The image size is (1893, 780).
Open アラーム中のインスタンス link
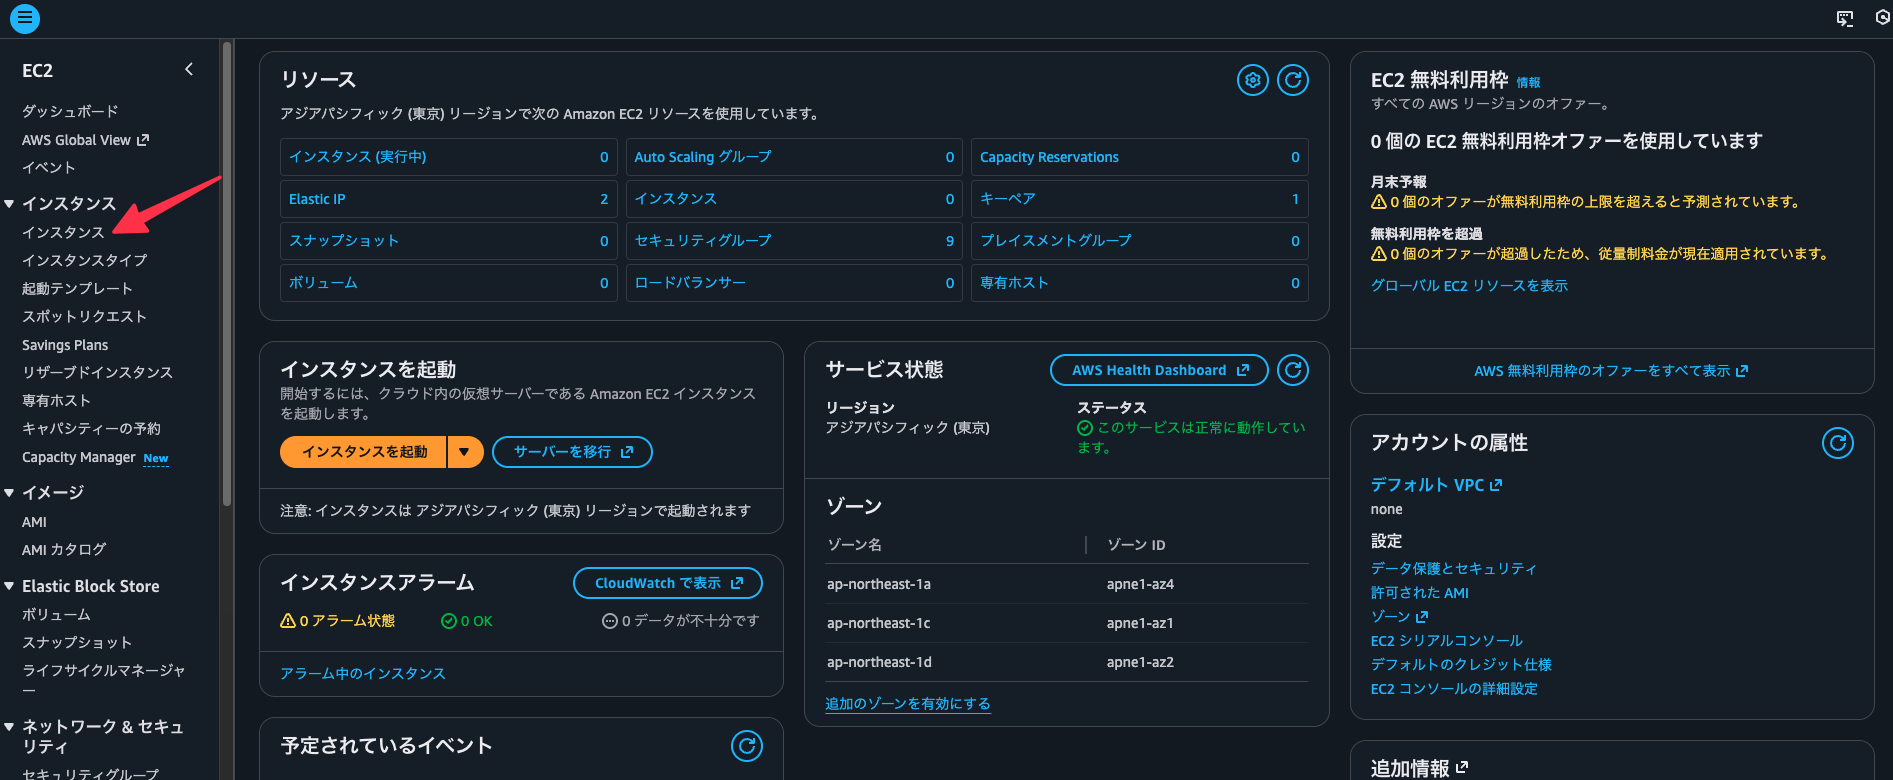coord(362,674)
